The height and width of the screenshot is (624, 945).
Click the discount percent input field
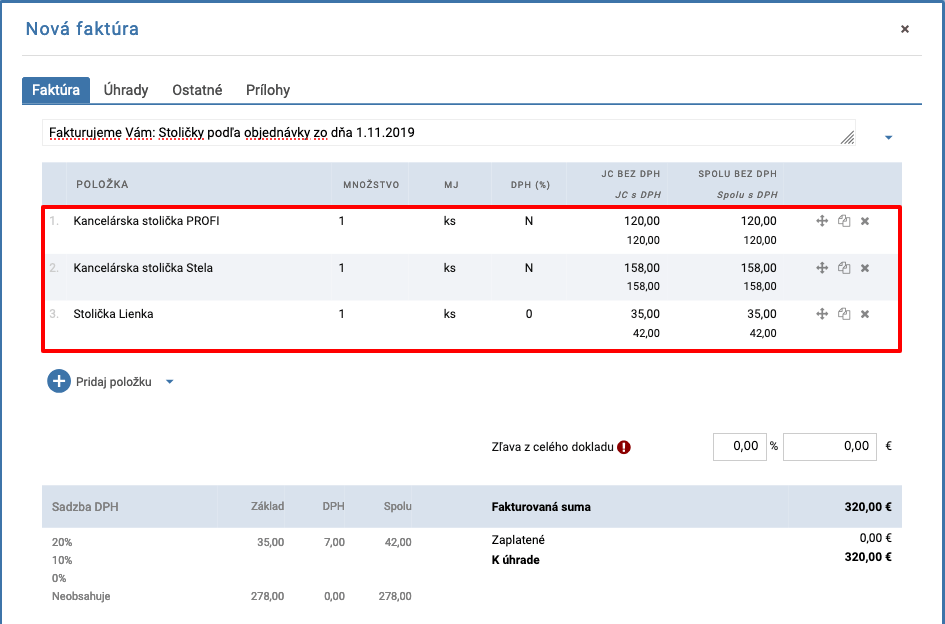[x=739, y=447]
